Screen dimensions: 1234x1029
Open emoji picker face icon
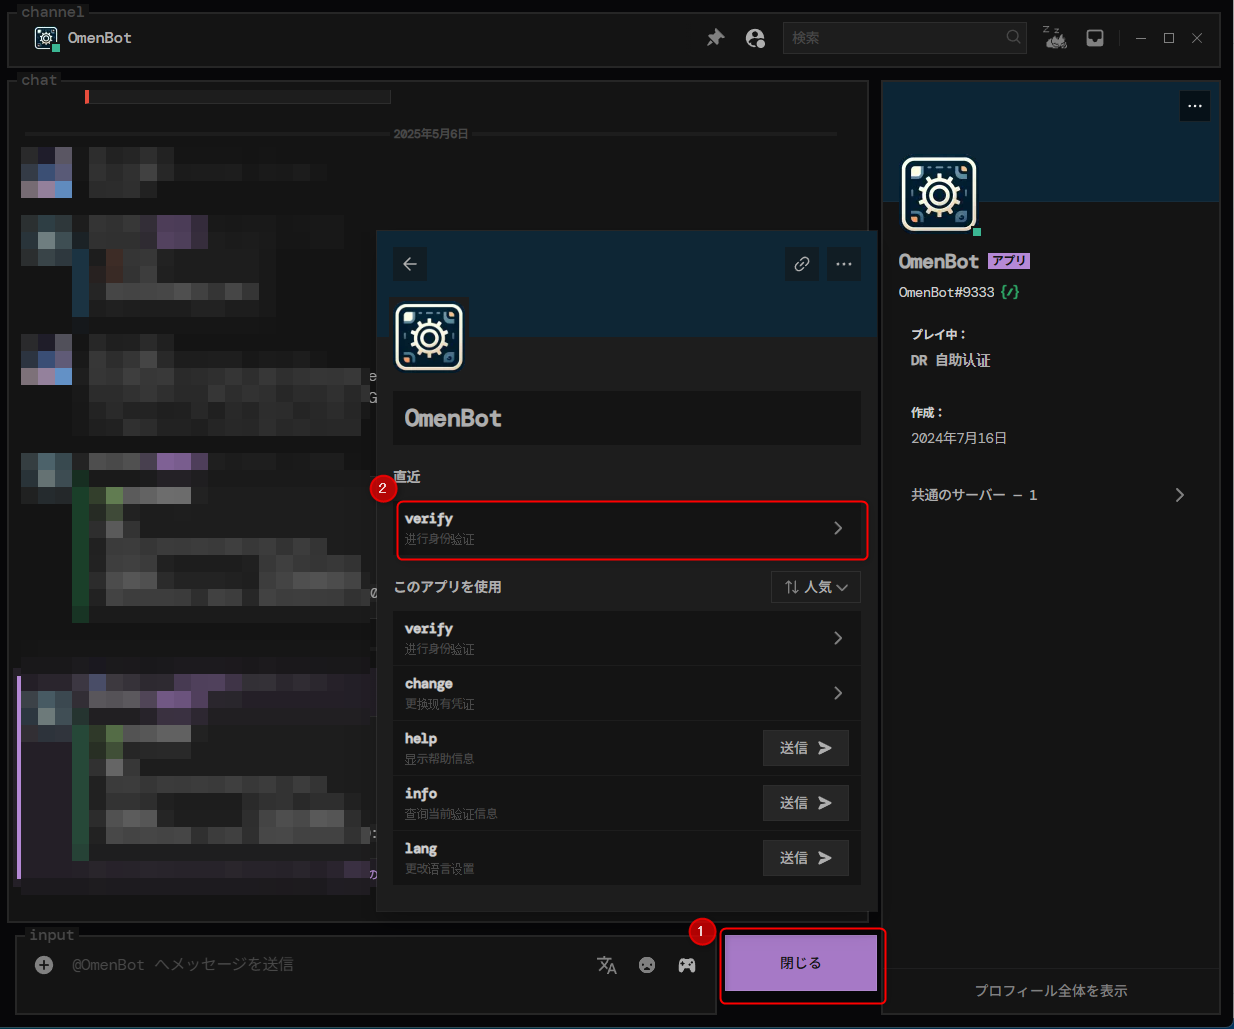[x=647, y=965]
